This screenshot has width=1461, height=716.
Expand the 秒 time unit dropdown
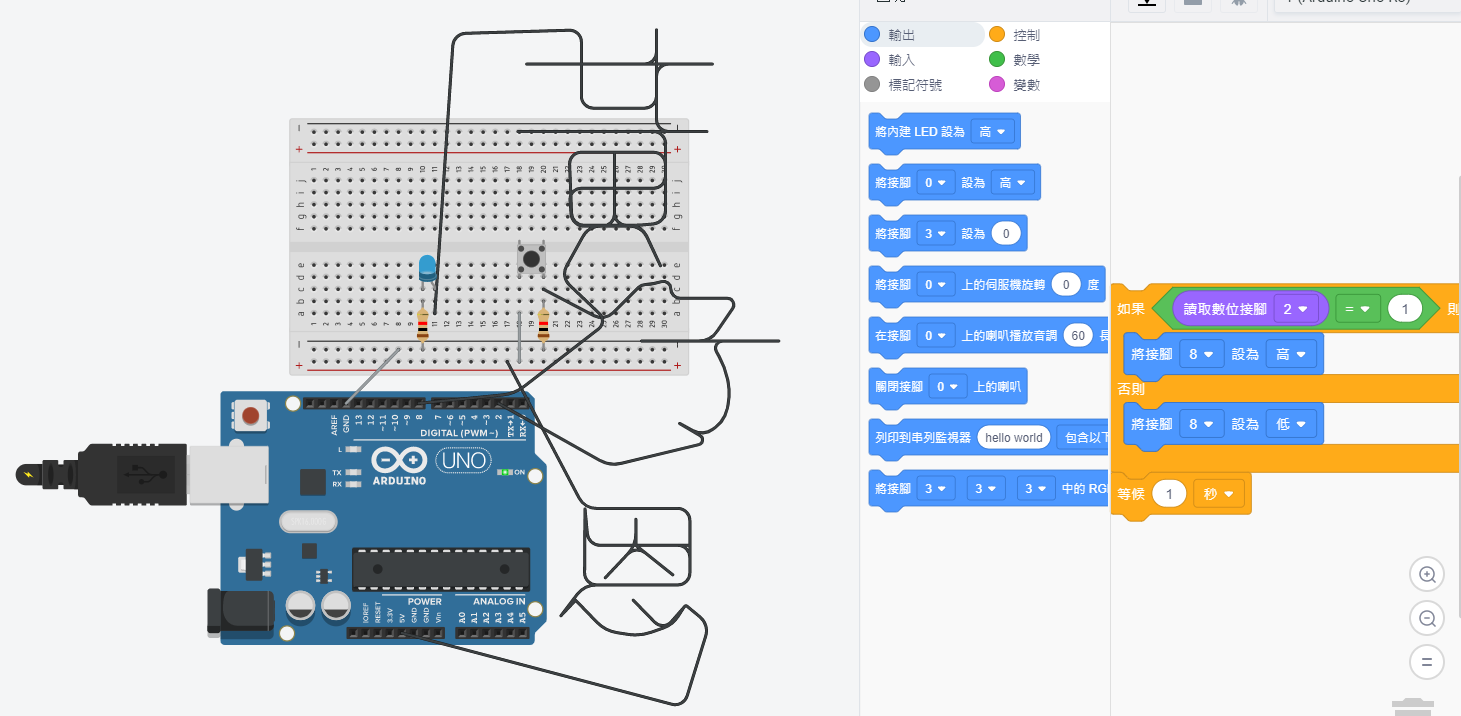pyautogui.click(x=1218, y=494)
